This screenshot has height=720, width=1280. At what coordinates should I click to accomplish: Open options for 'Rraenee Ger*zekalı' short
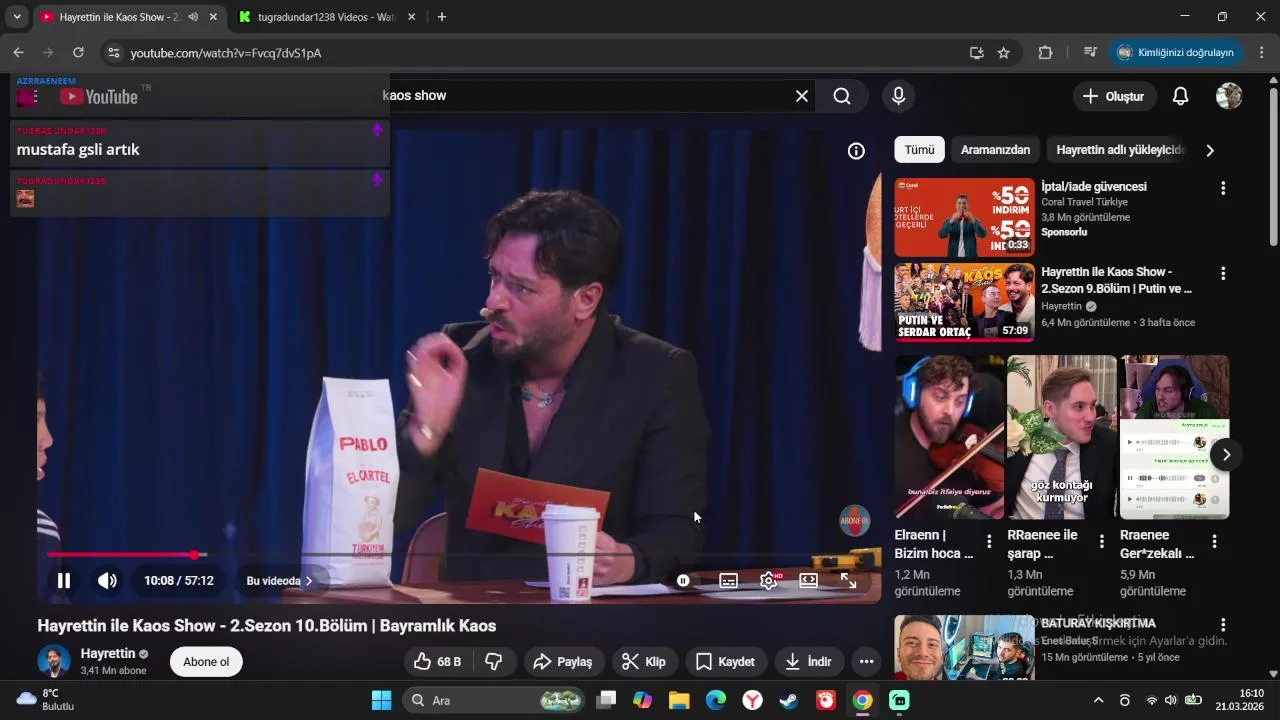[1215, 542]
